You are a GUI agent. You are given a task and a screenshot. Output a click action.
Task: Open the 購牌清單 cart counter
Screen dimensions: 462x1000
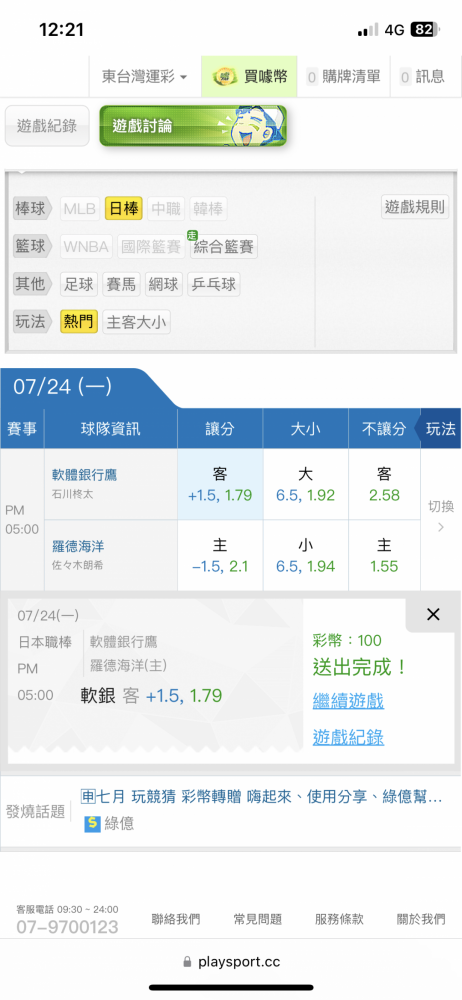pos(343,77)
